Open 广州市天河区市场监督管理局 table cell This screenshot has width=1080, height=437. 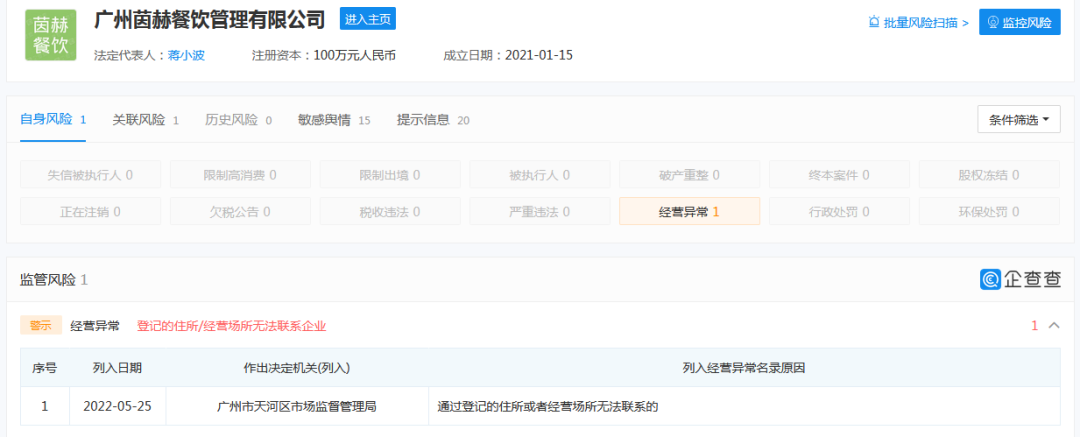(297, 407)
